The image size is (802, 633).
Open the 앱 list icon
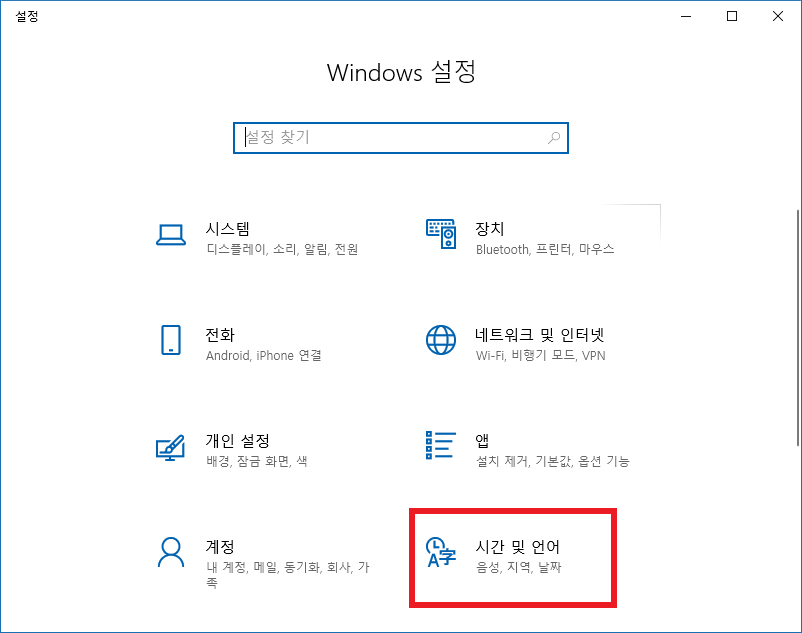coord(441,445)
